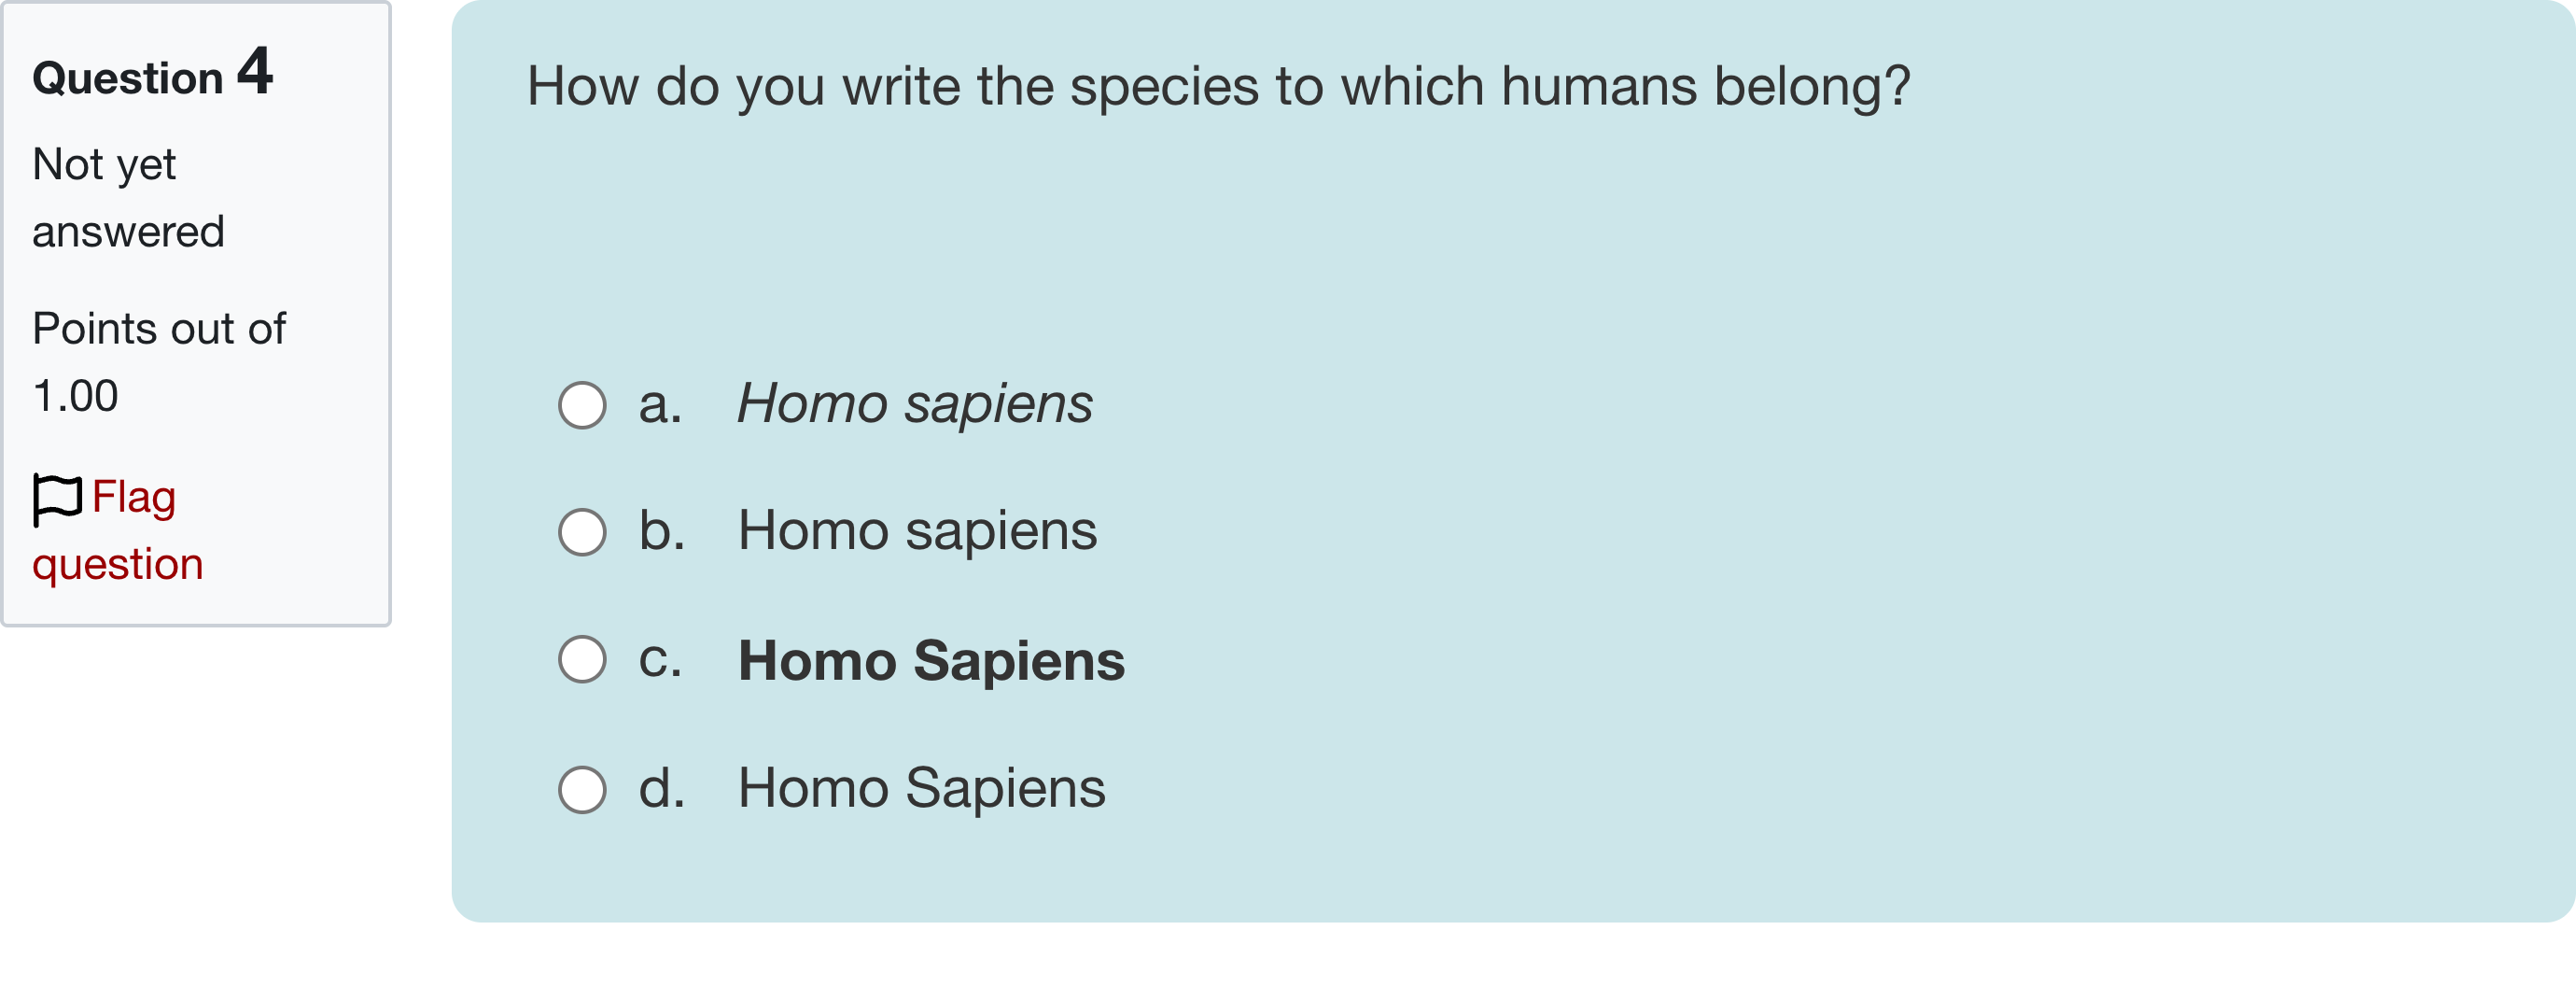Click the bold "Homo Sapiens" answer text
The image size is (2576, 986).
[931, 661]
